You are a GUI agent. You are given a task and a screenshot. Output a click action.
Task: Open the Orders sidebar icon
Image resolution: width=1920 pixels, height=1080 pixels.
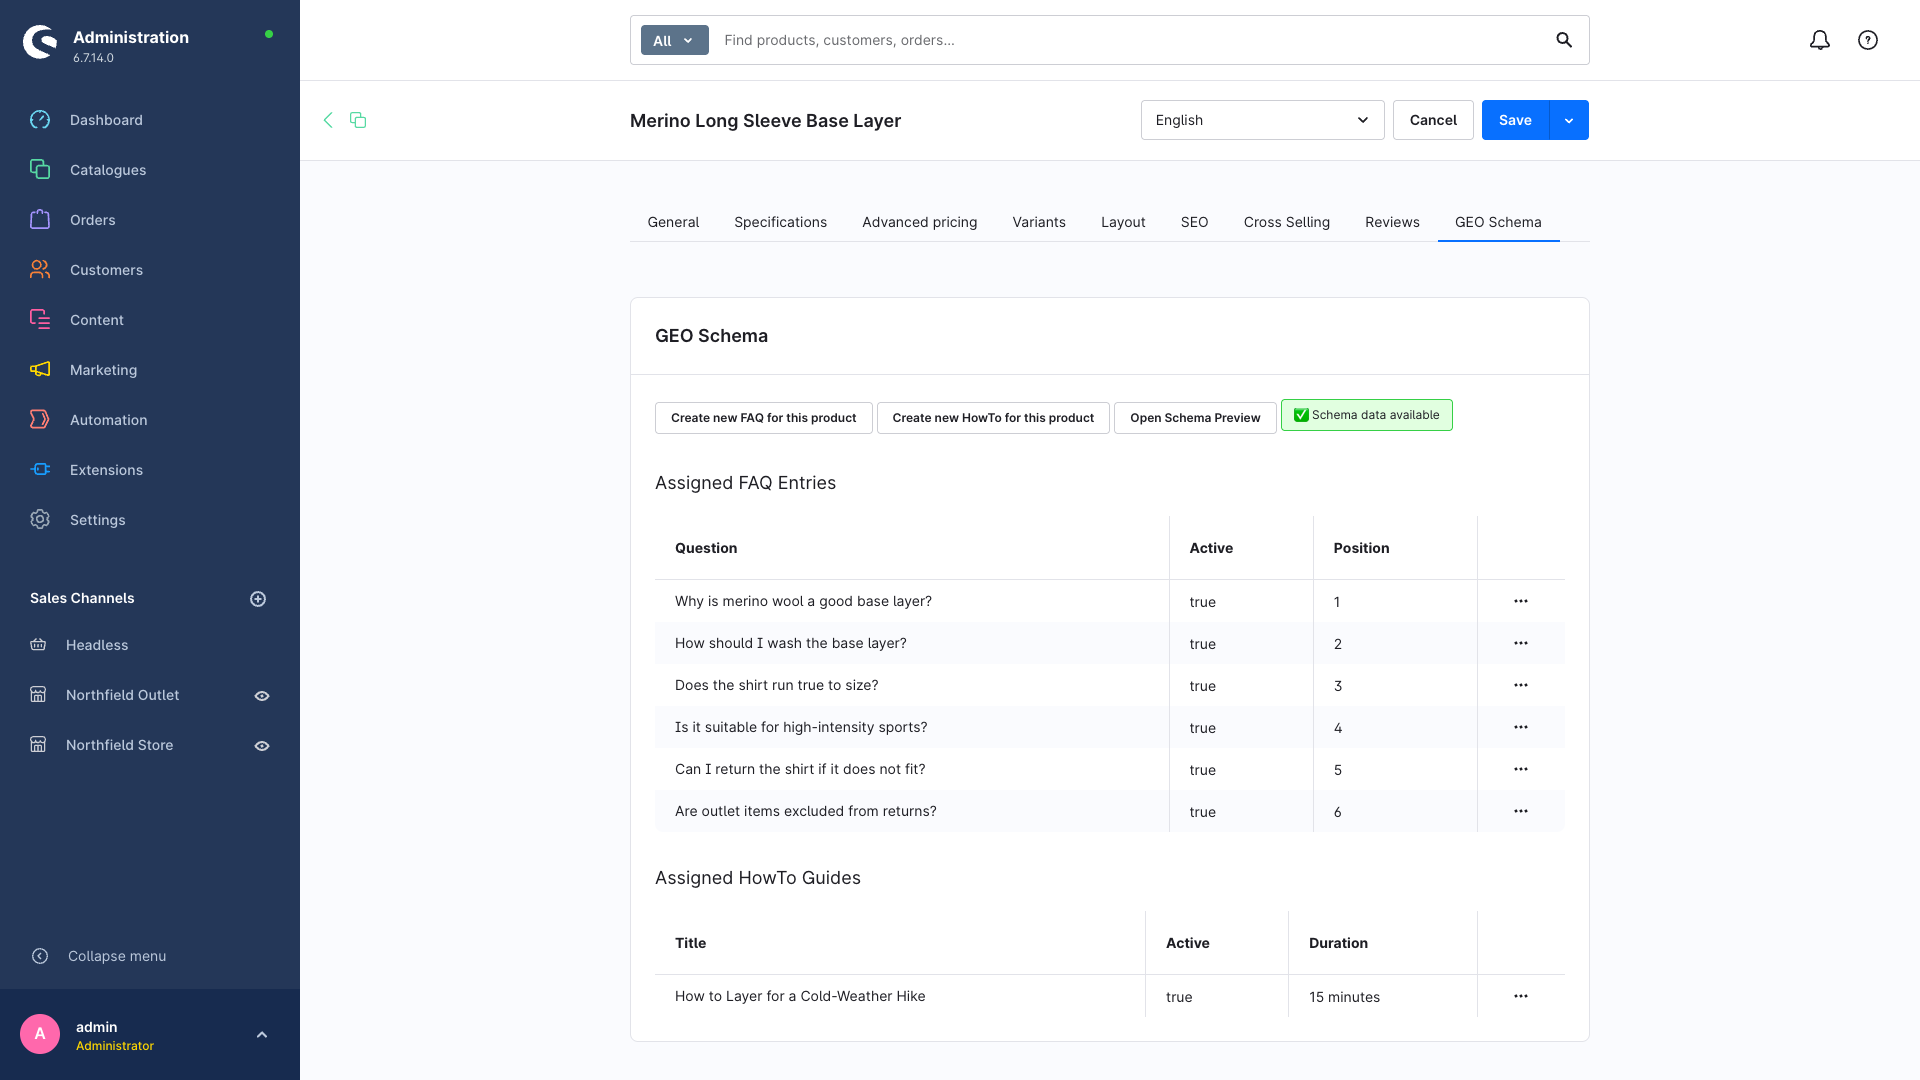click(x=40, y=220)
